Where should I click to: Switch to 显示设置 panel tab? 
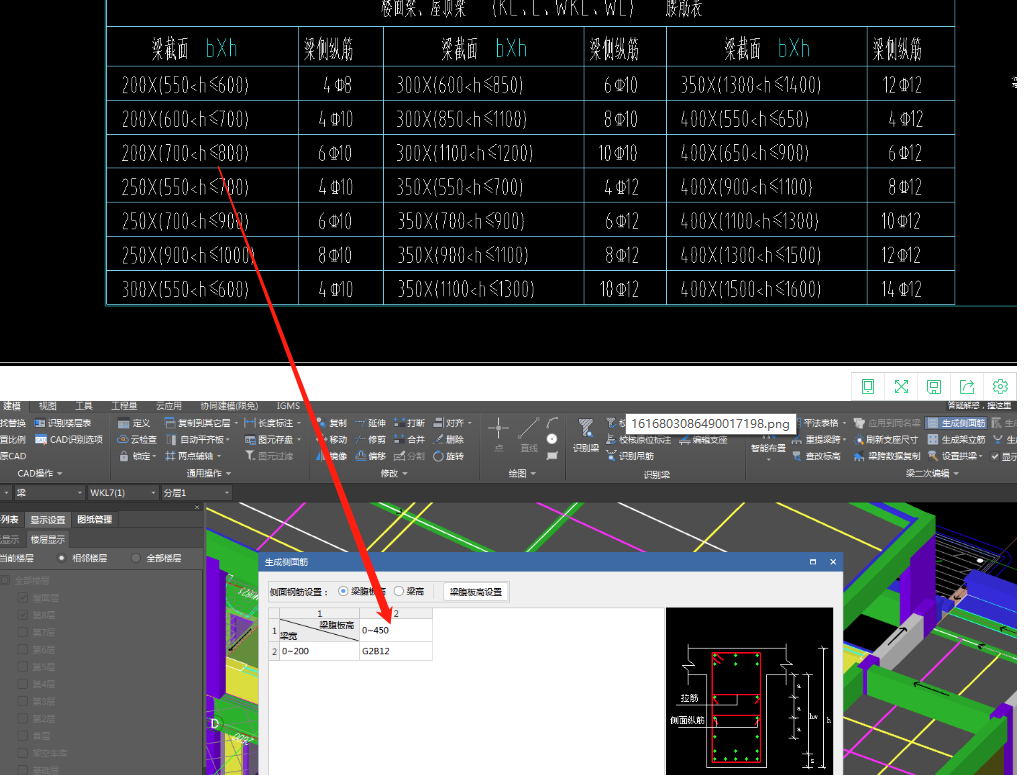pyautogui.click(x=48, y=519)
